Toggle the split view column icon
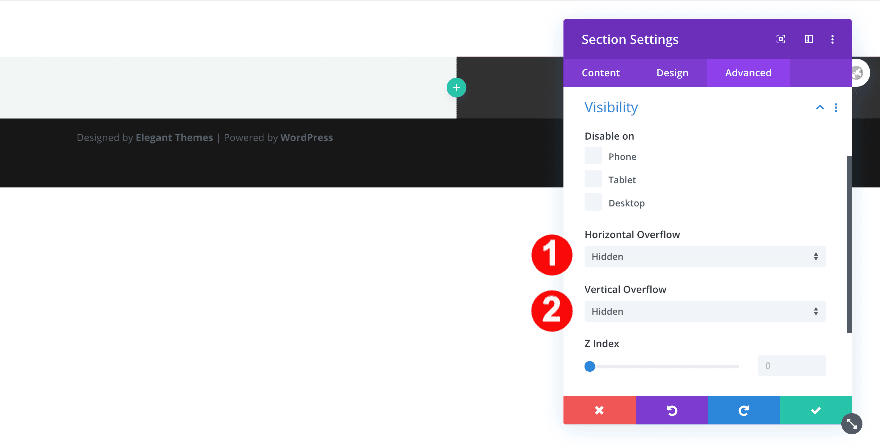The image size is (880, 448). 809,40
